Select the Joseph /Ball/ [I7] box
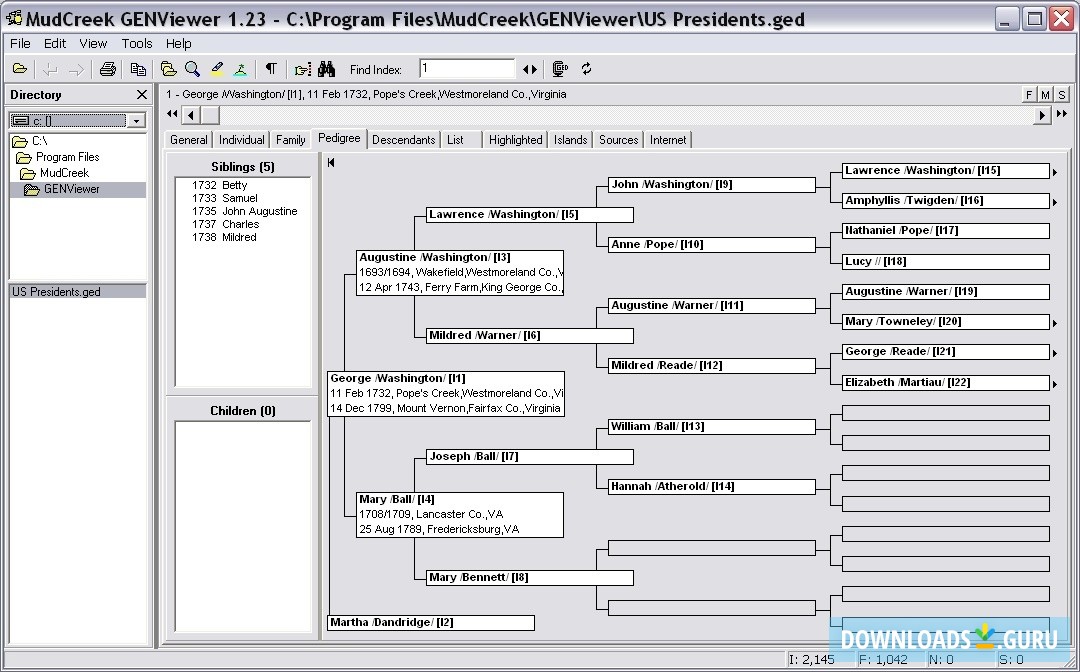Viewport: 1080px width, 672px height. tap(530, 456)
